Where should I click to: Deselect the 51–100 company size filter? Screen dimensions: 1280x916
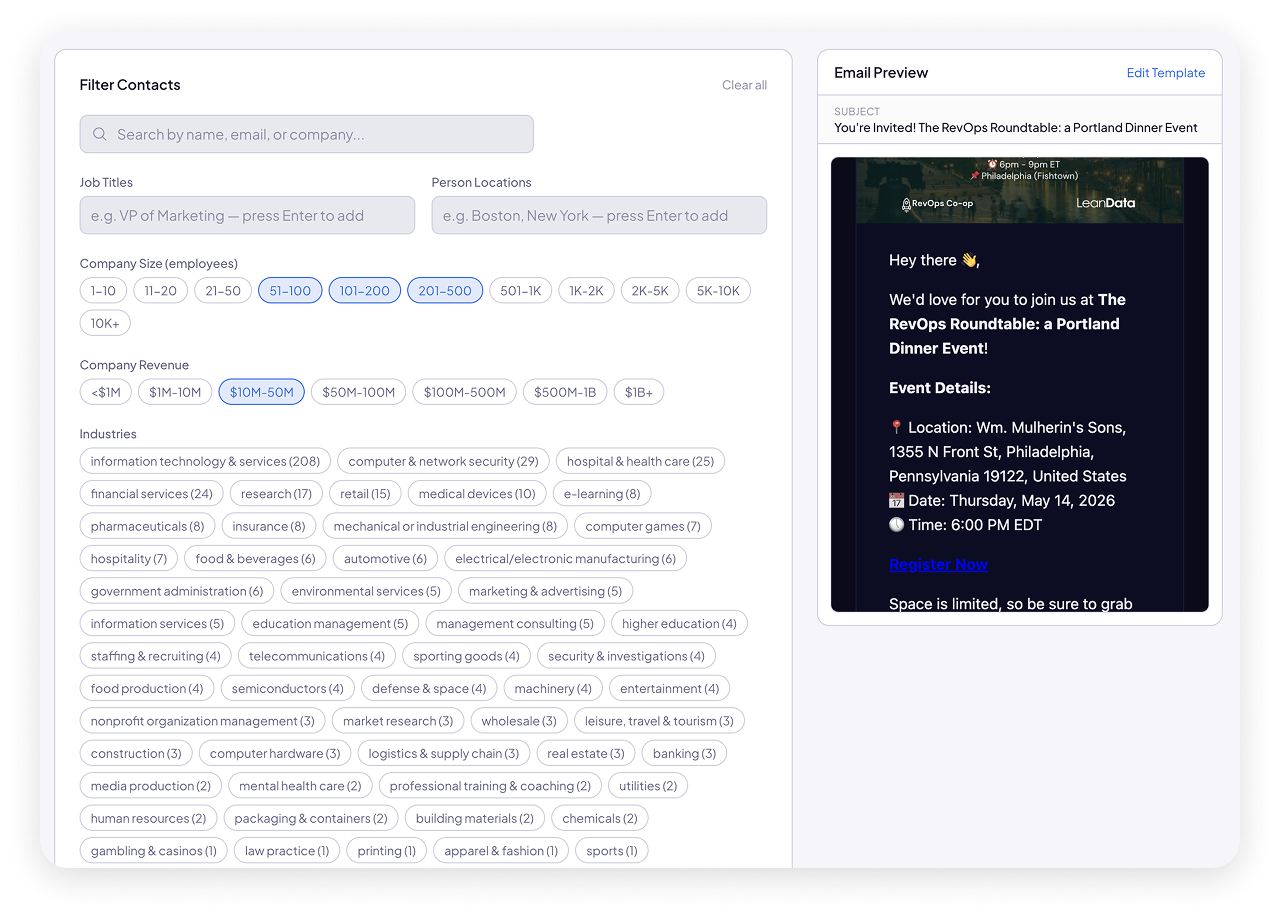click(289, 290)
